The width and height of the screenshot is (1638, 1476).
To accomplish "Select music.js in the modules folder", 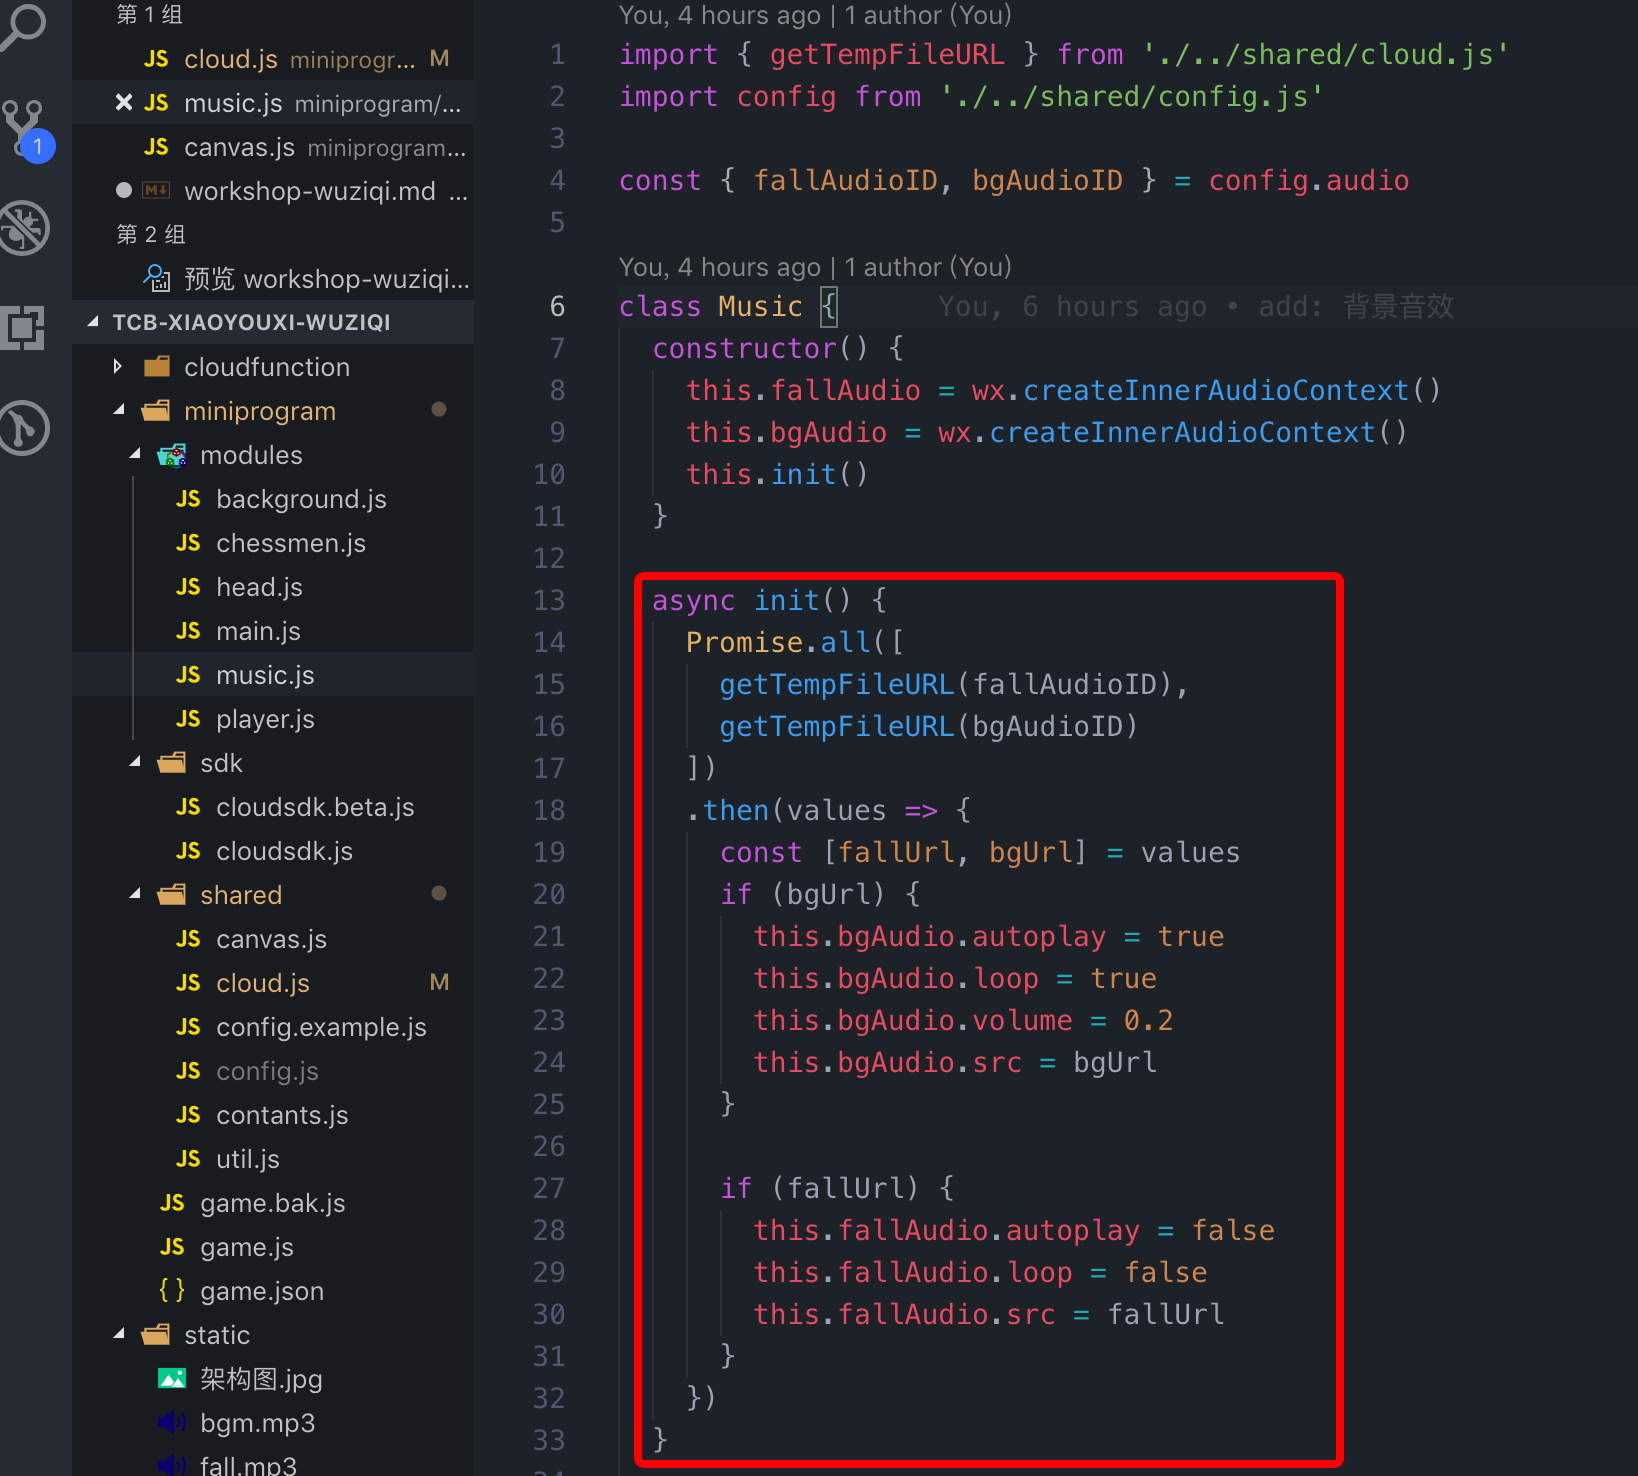I will click(273, 675).
